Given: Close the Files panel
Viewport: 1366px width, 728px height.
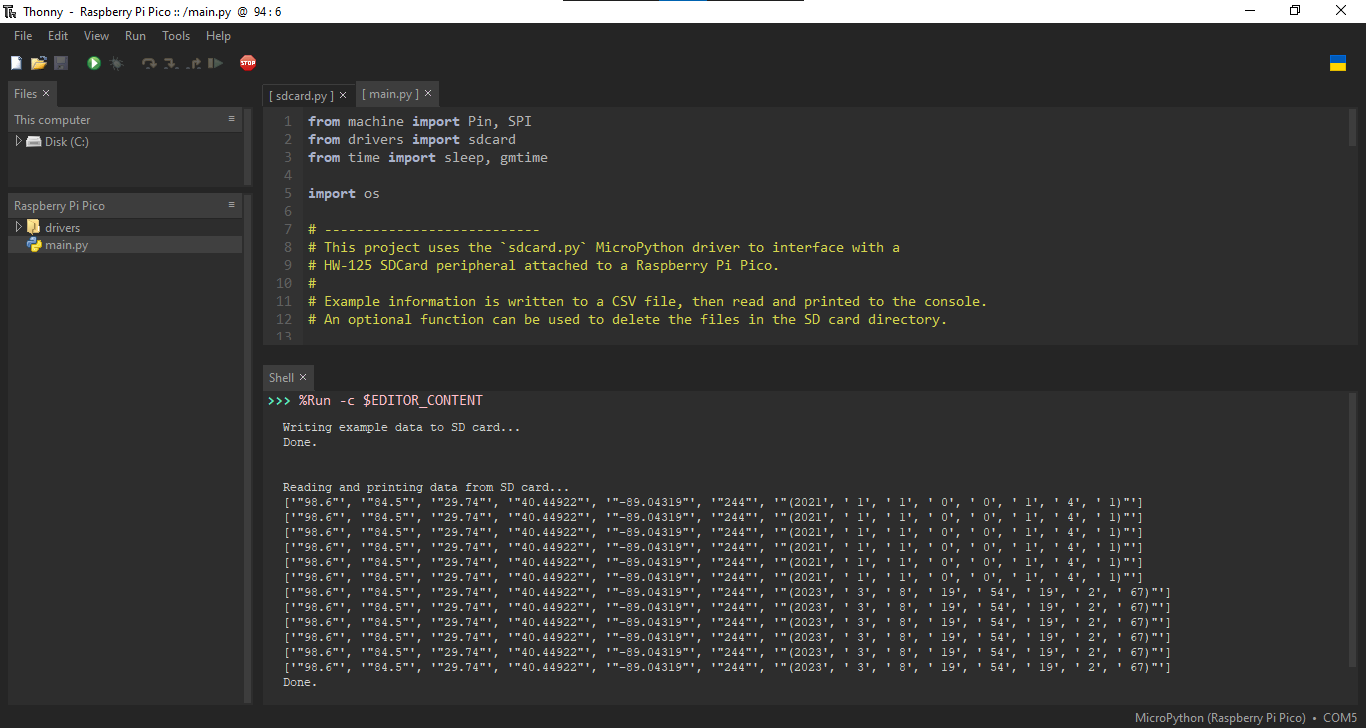Looking at the screenshot, I should [46, 94].
